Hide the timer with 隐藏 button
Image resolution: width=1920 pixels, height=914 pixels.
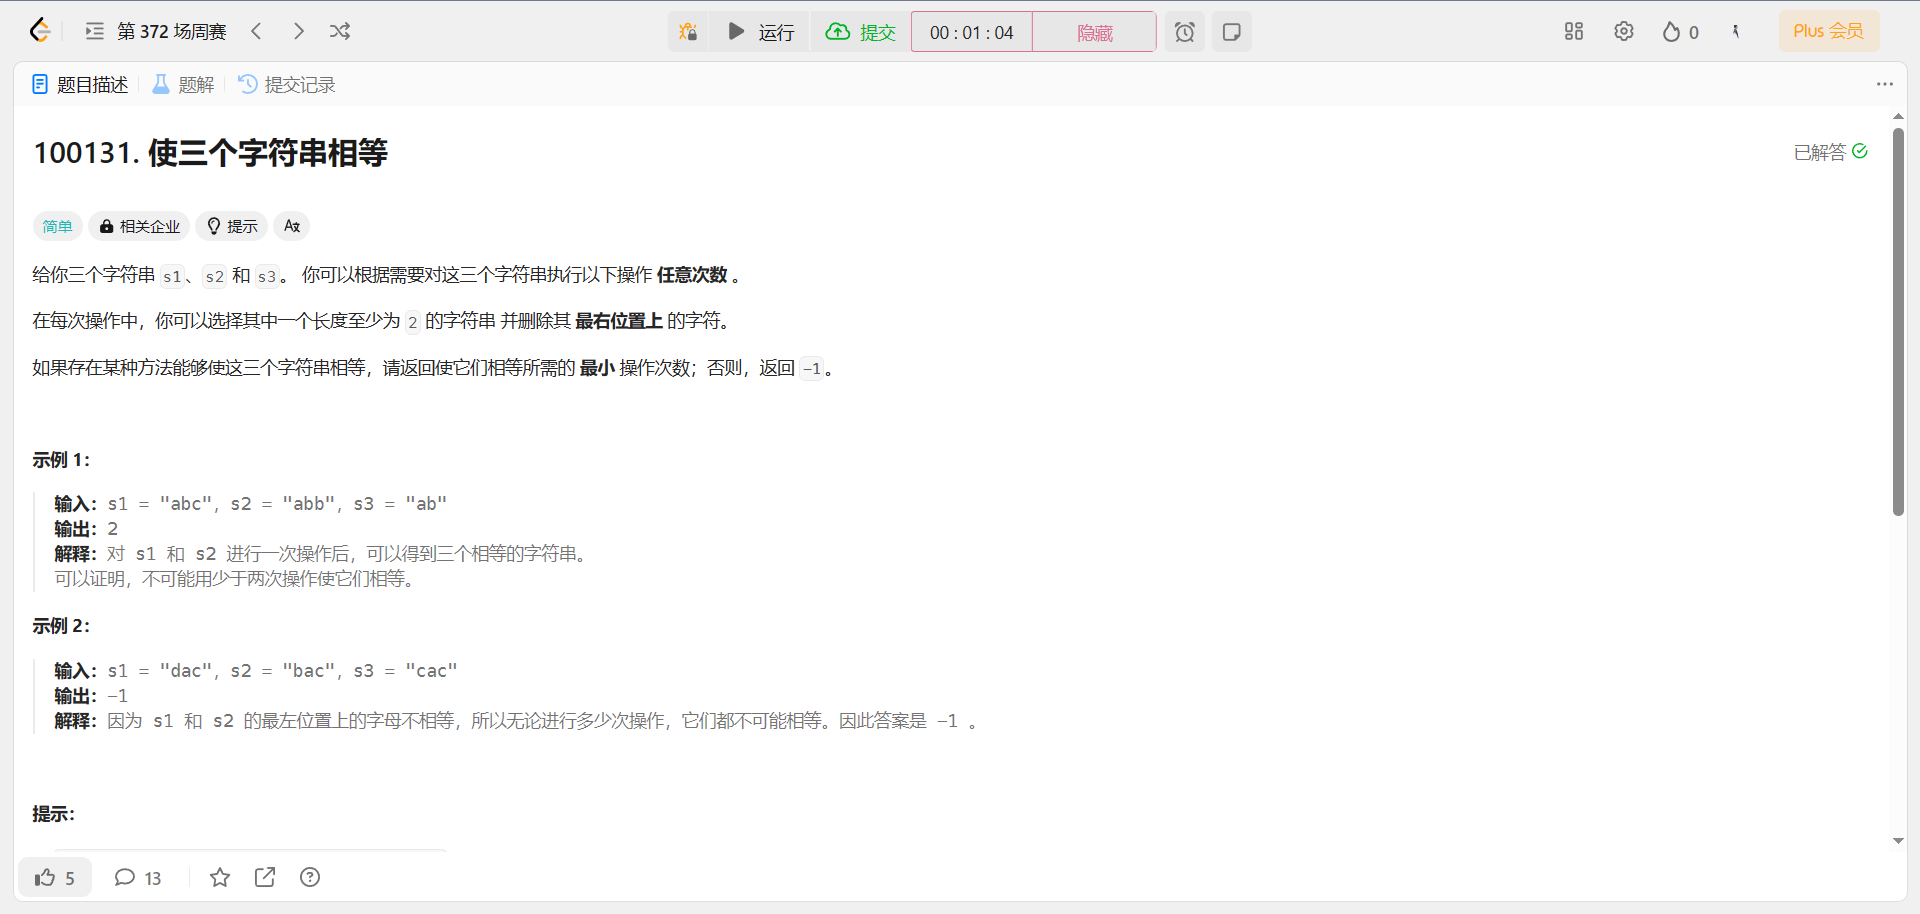pyautogui.click(x=1094, y=33)
